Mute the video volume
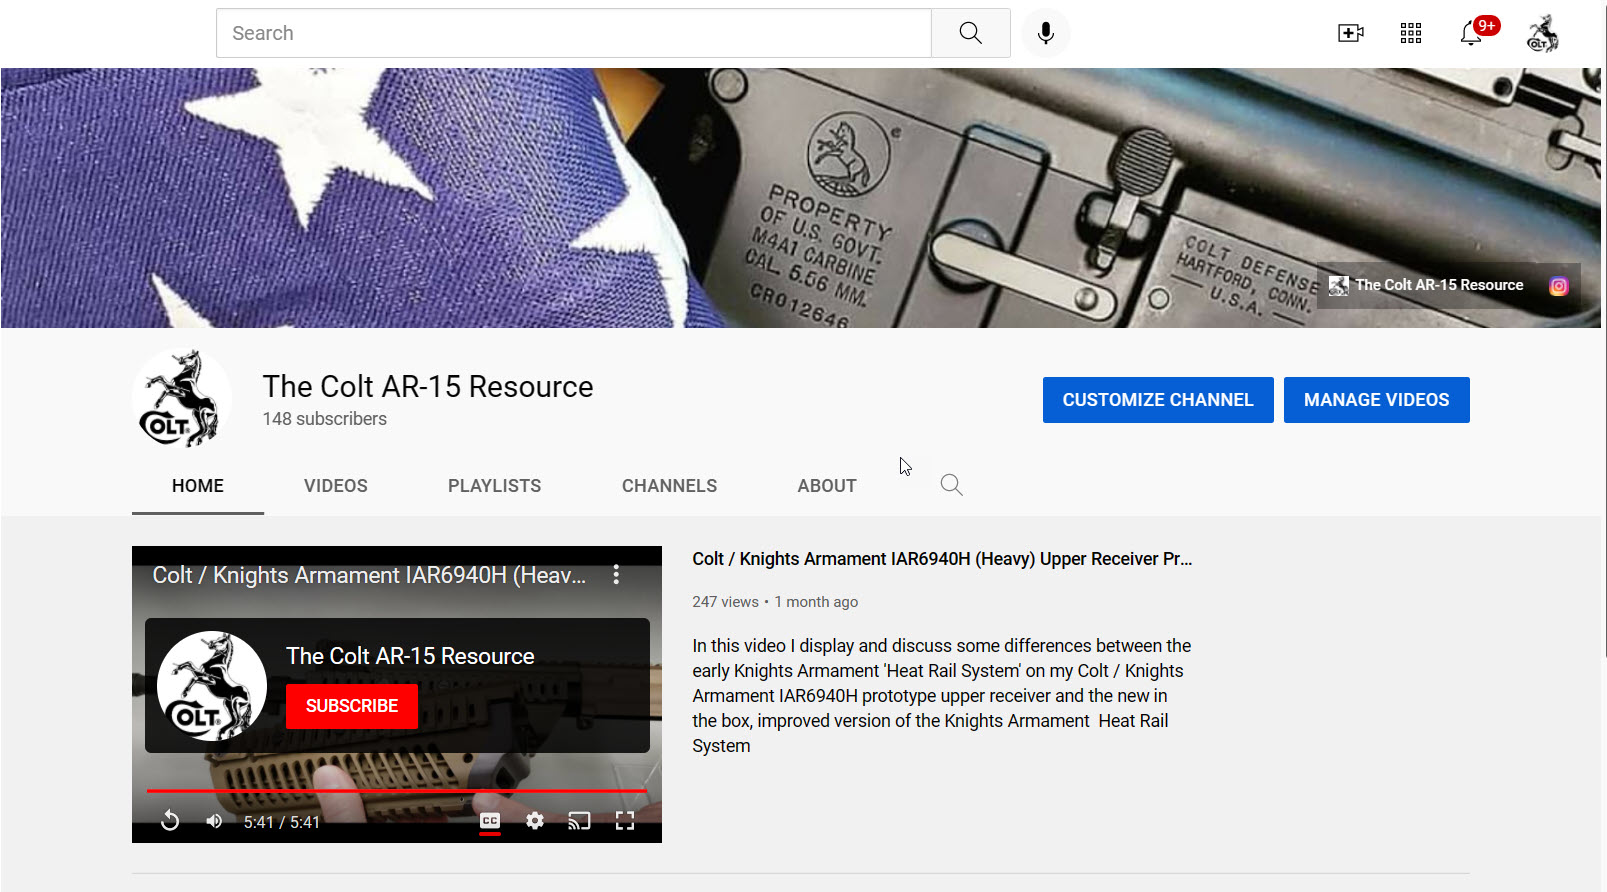The image size is (1607, 892). 214,821
